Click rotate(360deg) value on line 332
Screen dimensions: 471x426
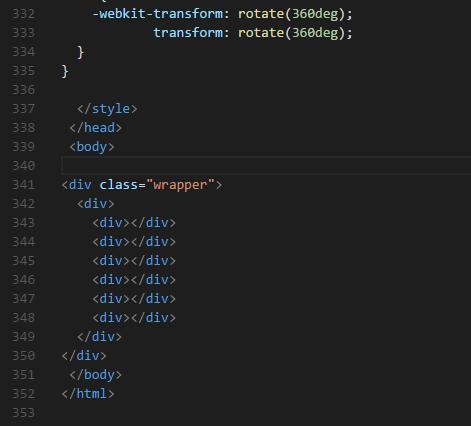(x=291, y=14)
